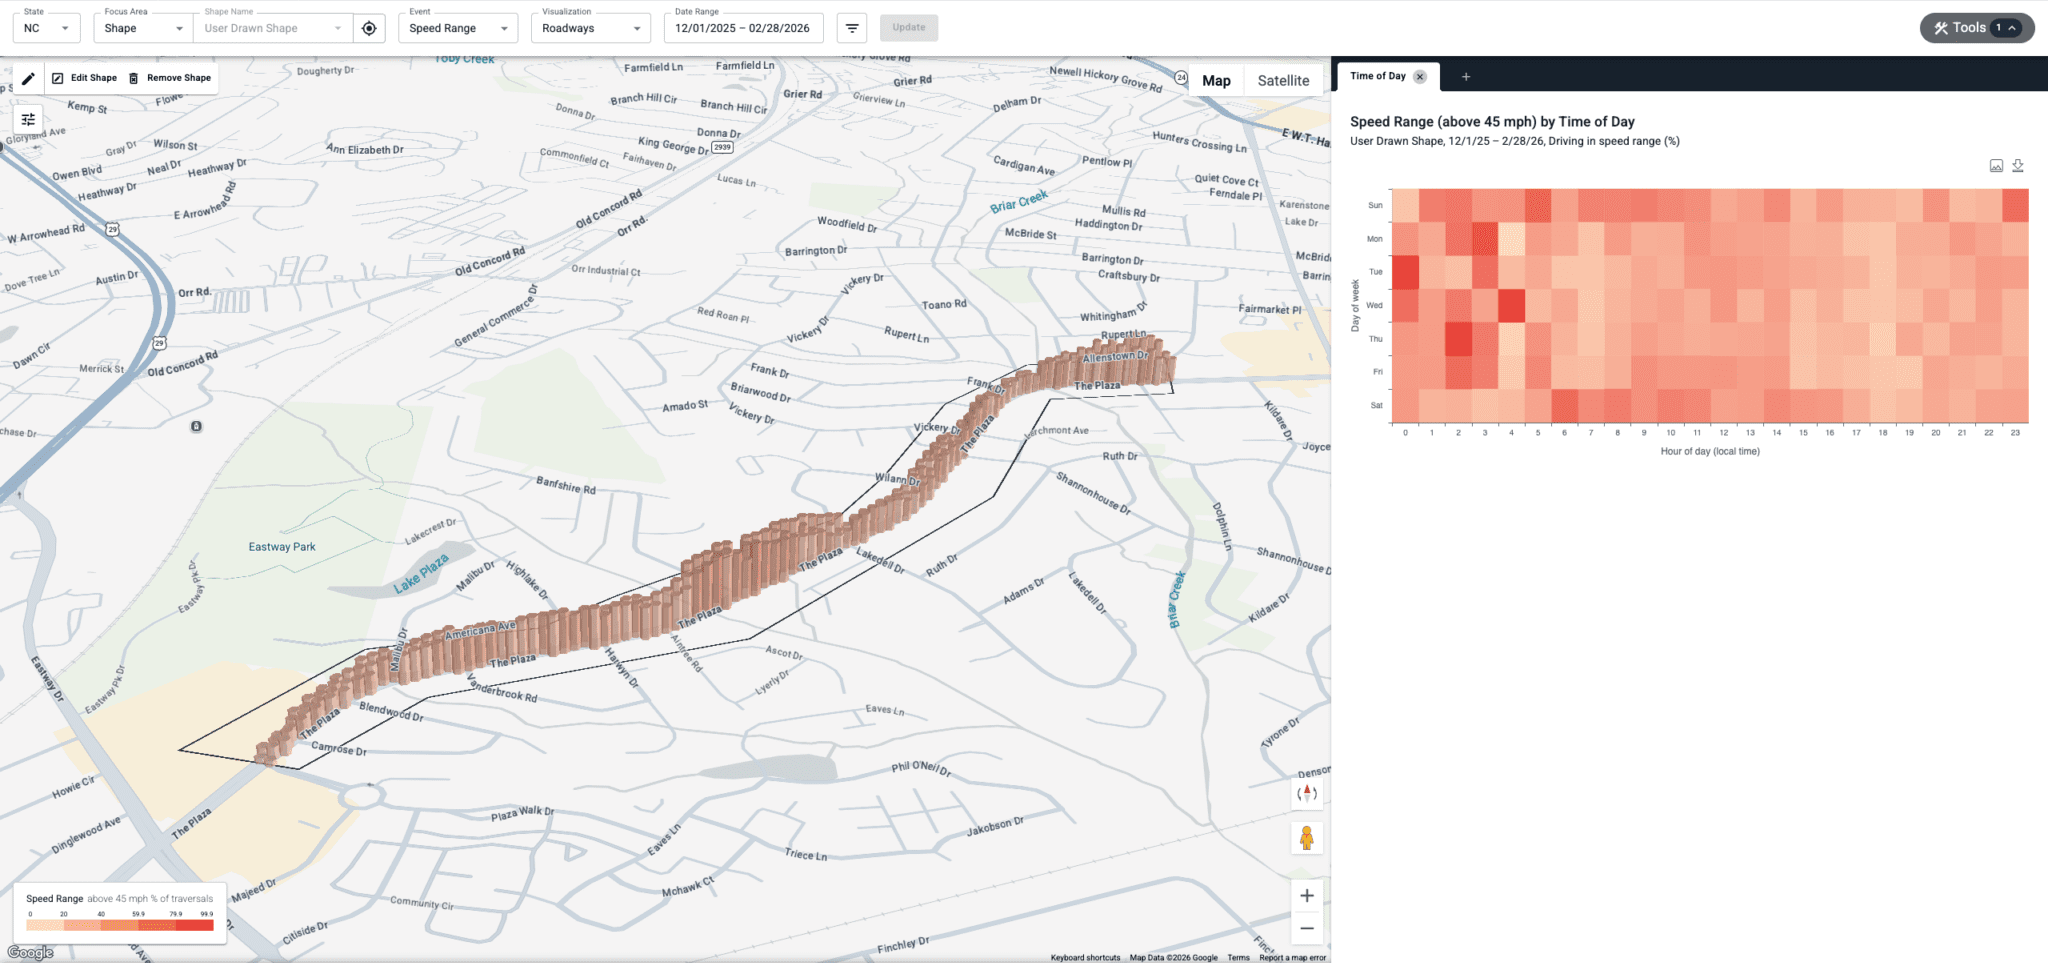2048x963 pixels.
Task: Switch map view to Satellite
Action: click(1283, 81)
